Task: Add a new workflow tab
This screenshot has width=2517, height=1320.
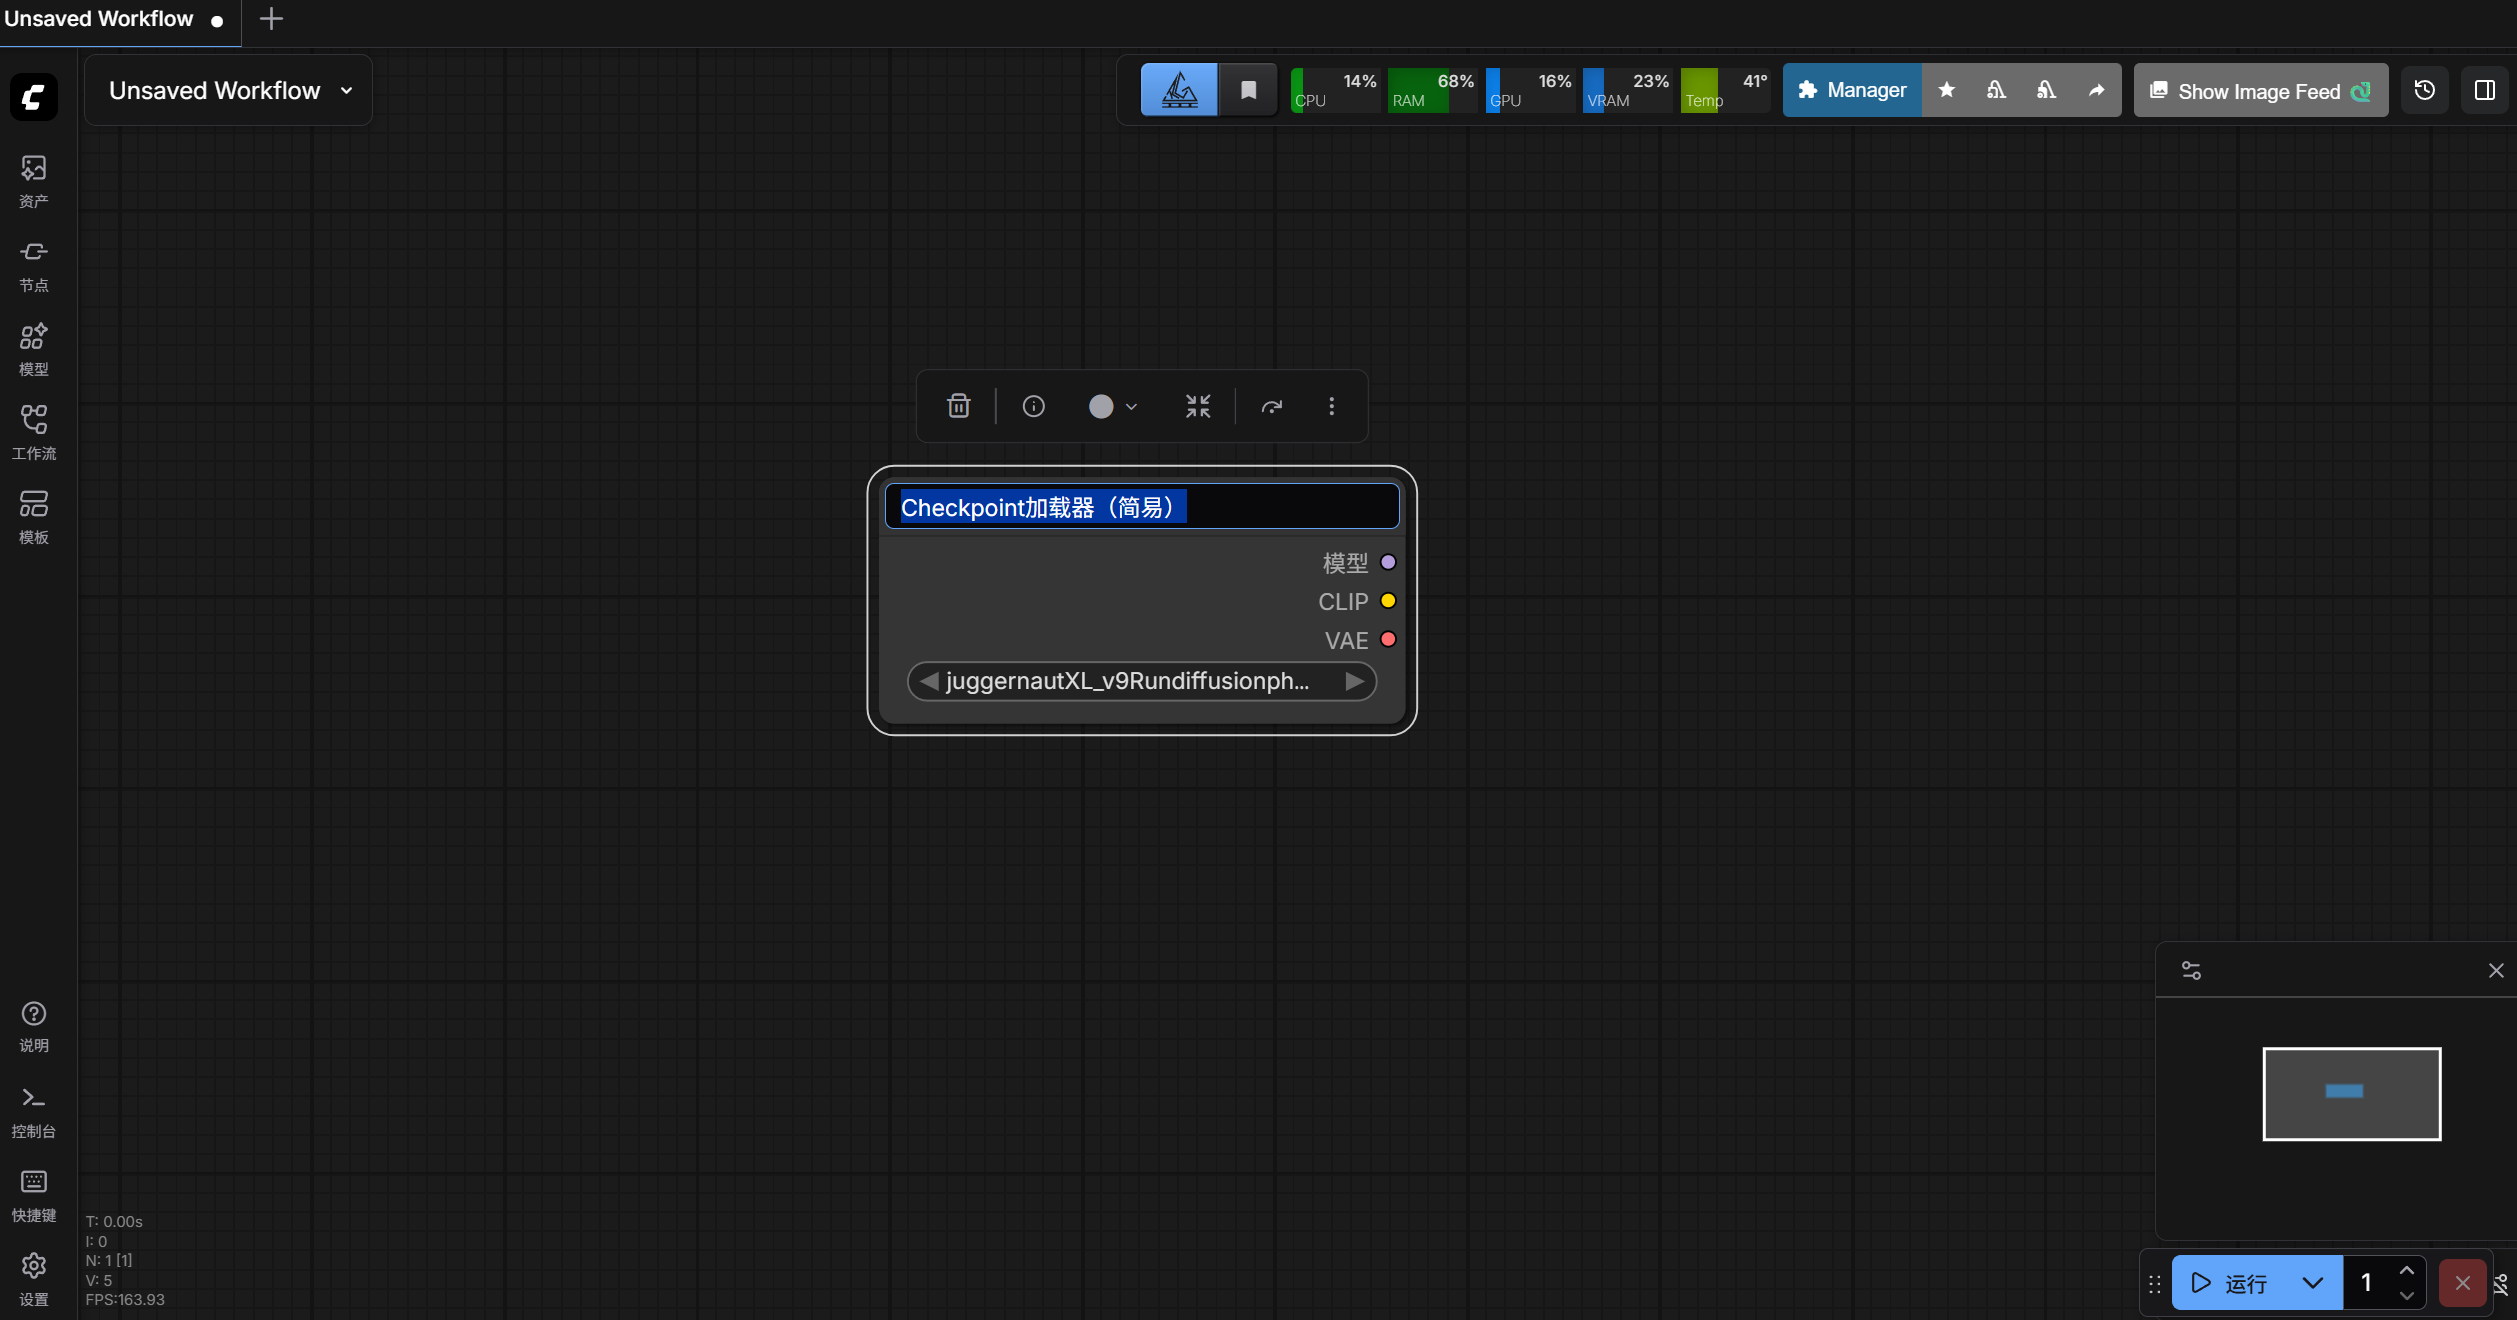Action: point(271,19)
